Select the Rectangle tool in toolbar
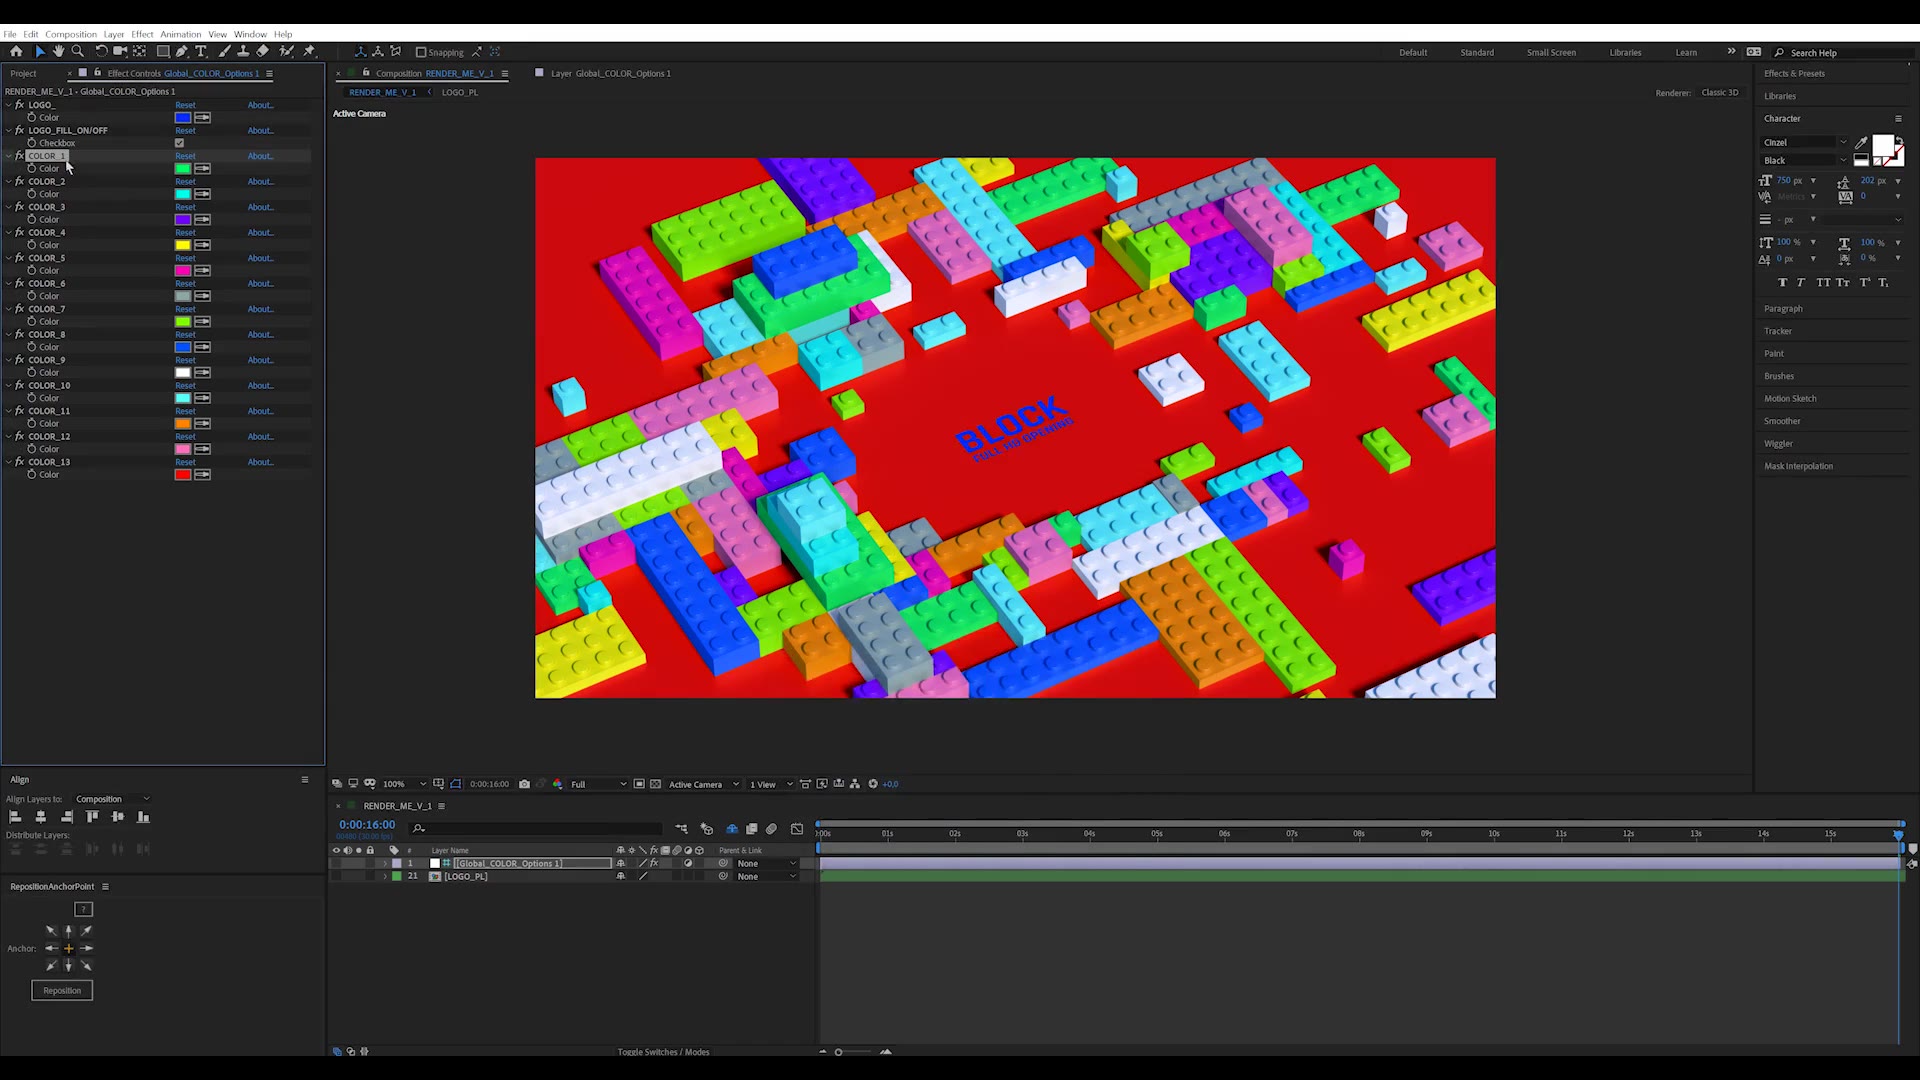Image resolution: width=1920 pixels, height=1080 pixels. tap(161, 51)
